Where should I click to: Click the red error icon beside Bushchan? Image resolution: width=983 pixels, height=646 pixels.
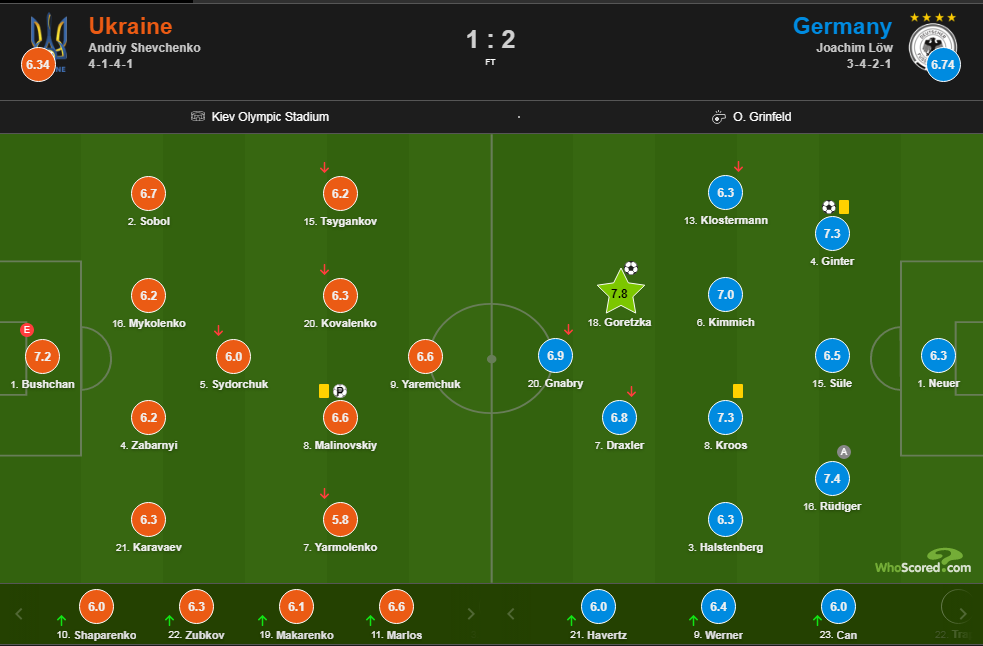[27, 330]
